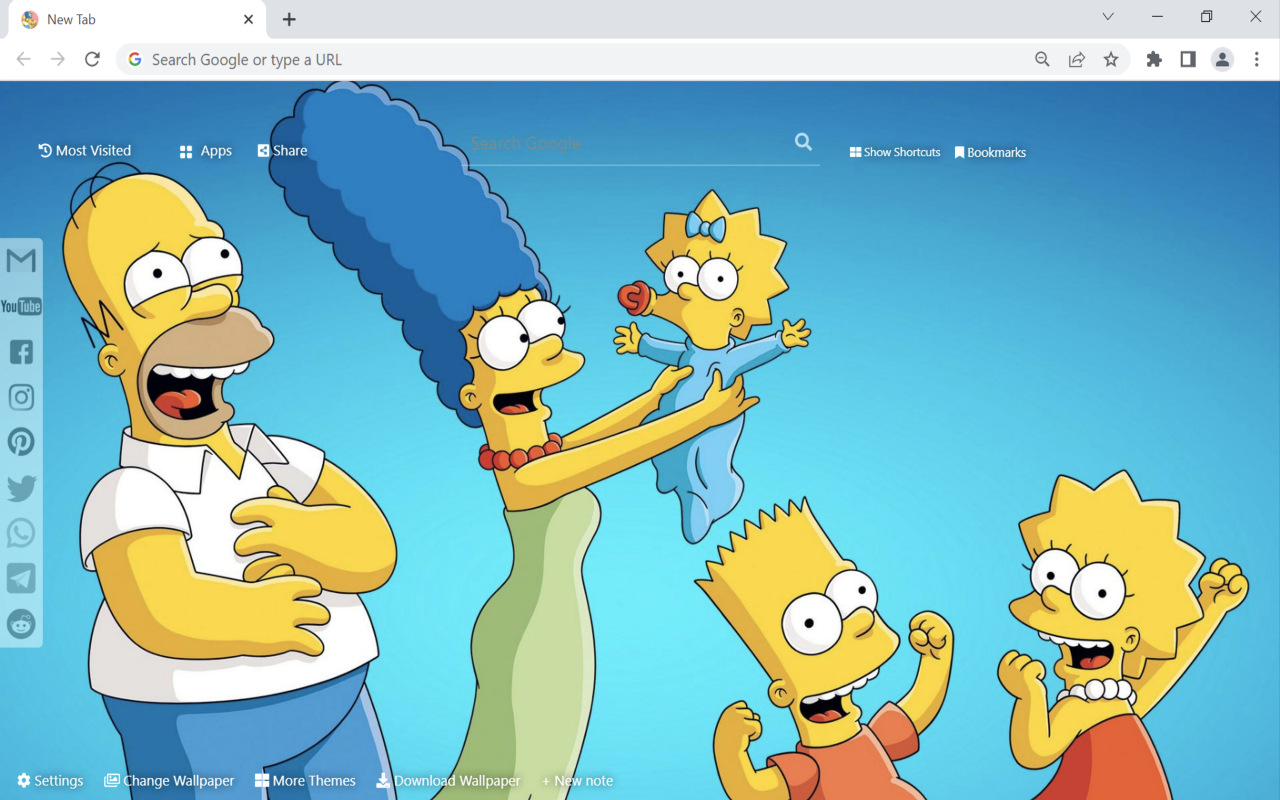Open WhatsApp sidebar shortcut
Viewport: 1280px width, 800px height.
tap(21, 533)
